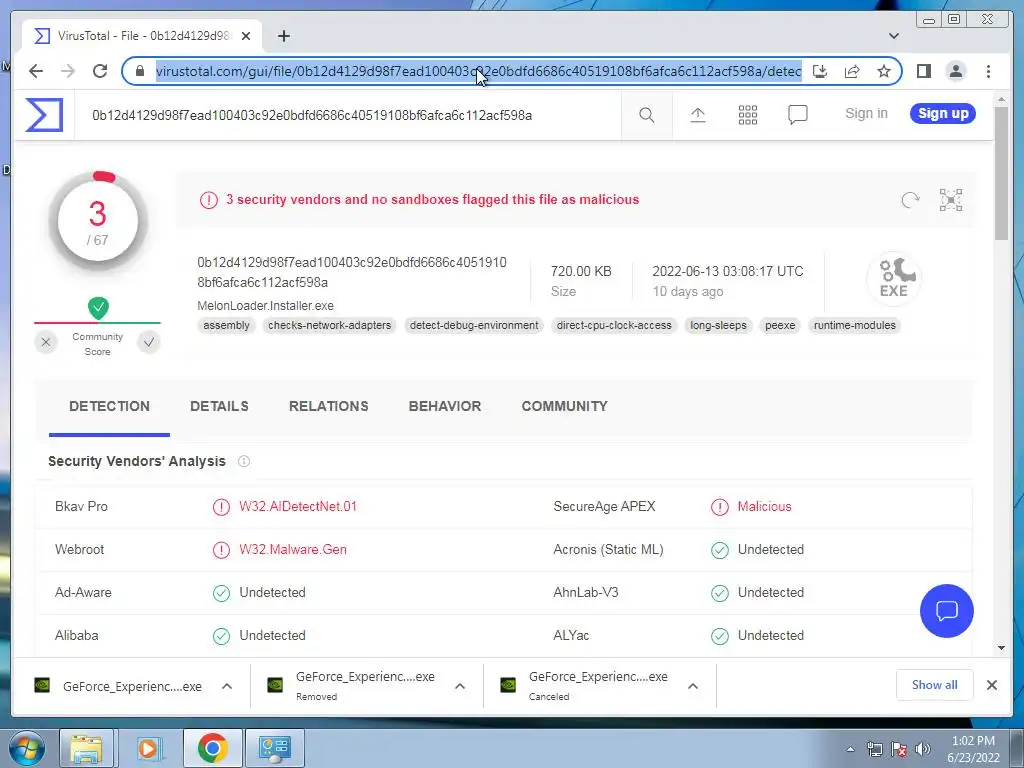Screen dimensions: 1024x768
Task: Click the assembly tag
Action: click(226, 325)
